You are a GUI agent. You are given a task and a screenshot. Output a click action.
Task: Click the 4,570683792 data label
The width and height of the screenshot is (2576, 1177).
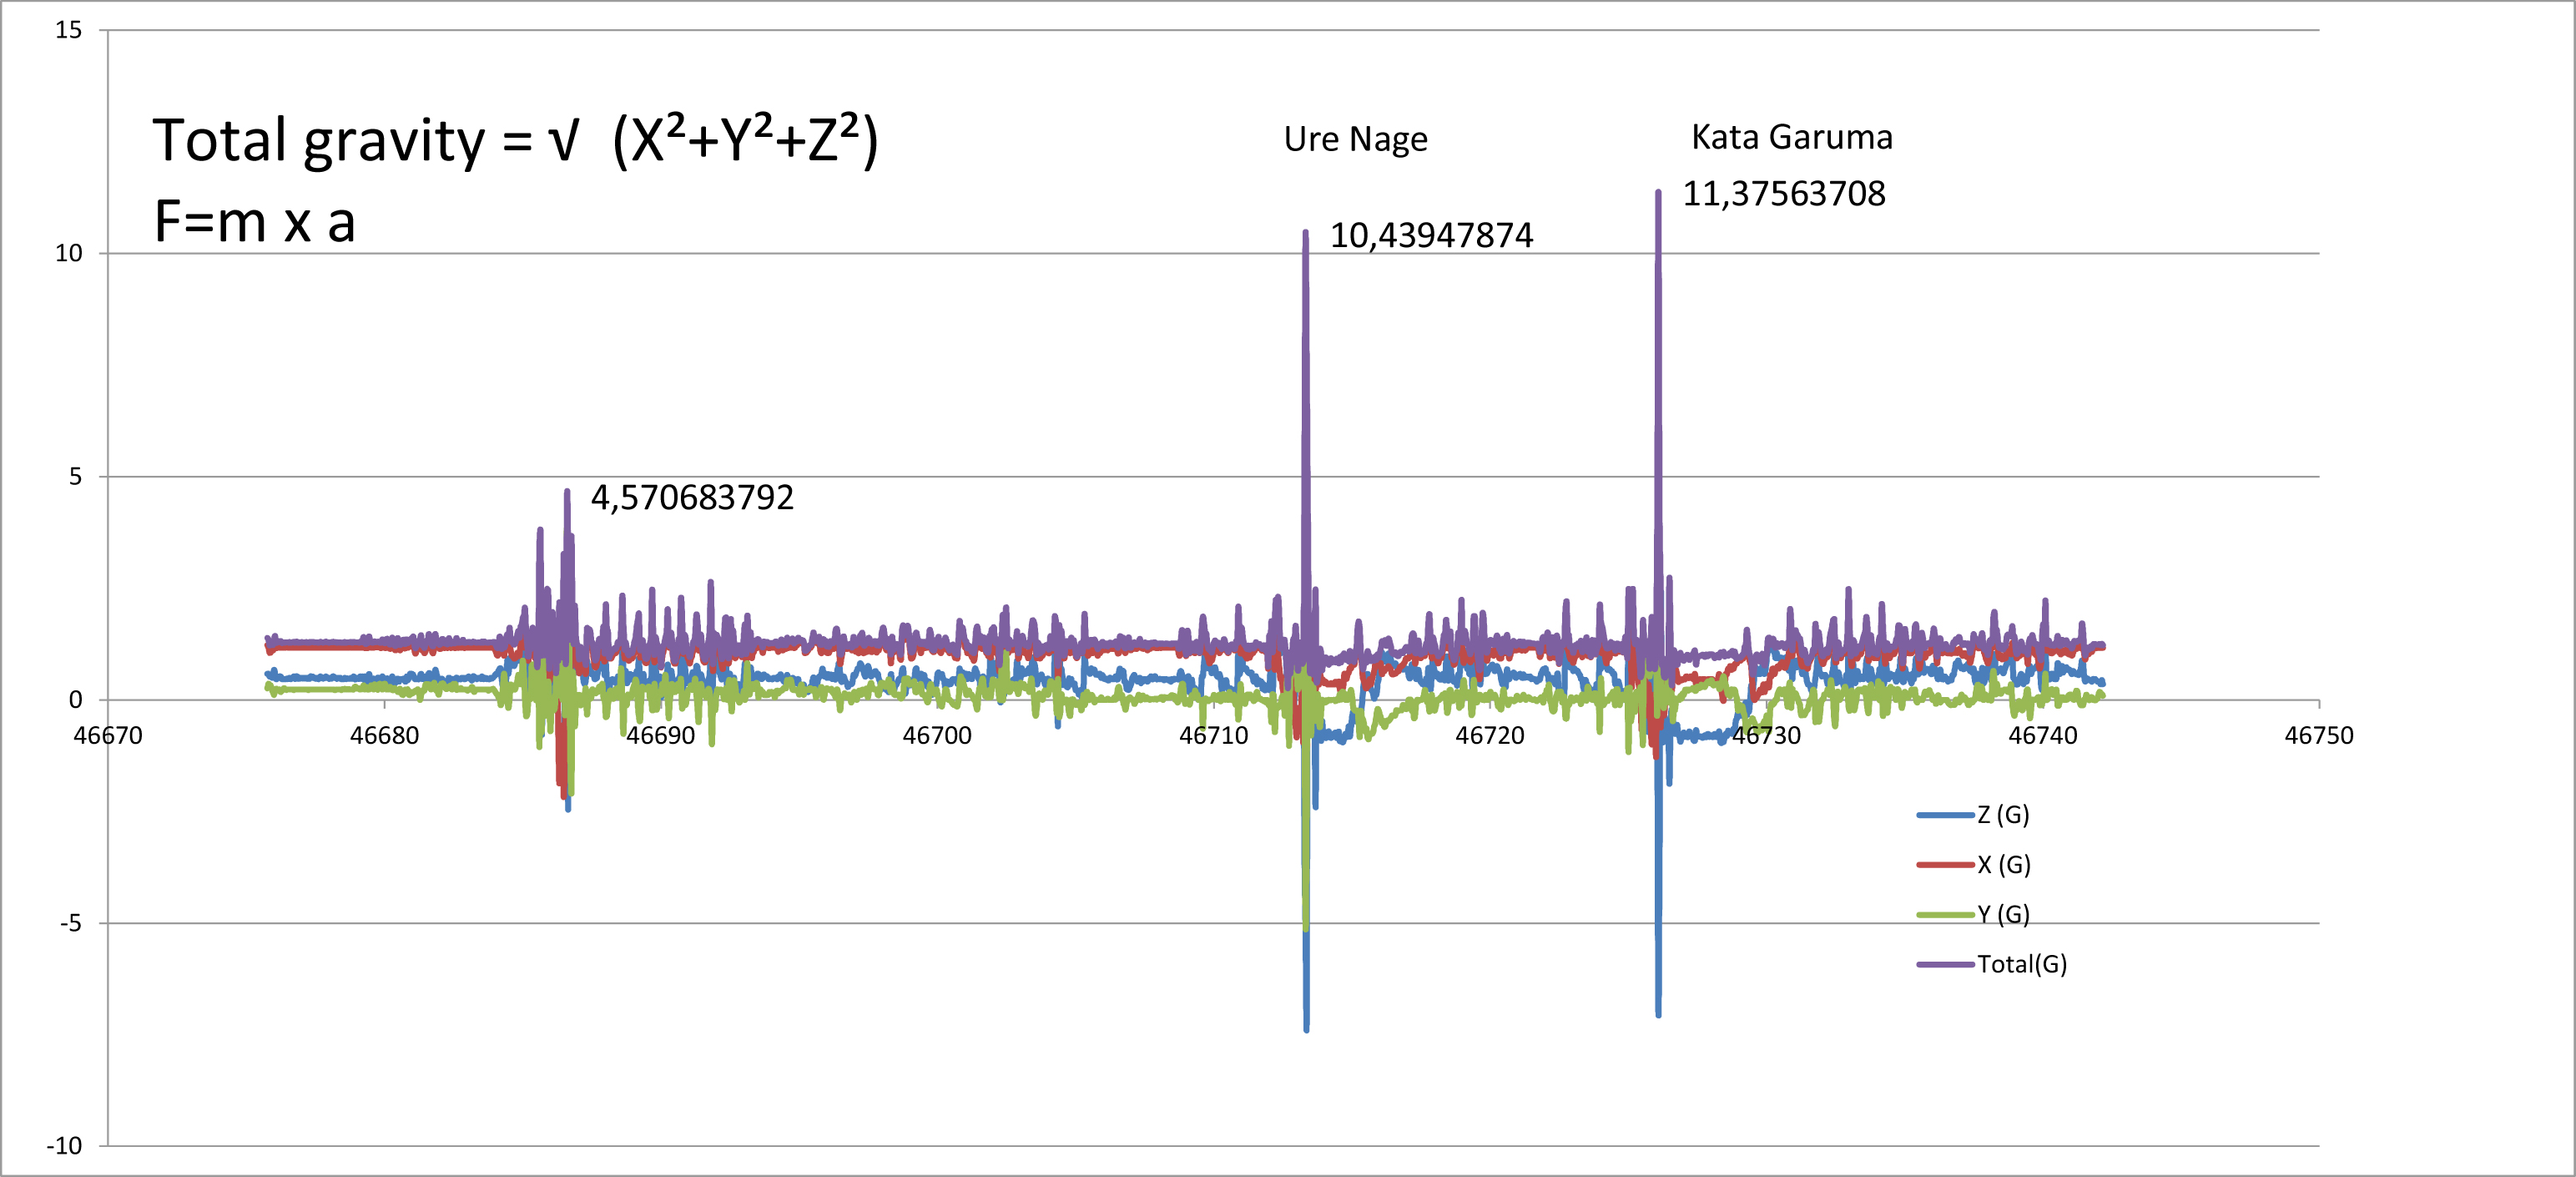click(692, 498)
